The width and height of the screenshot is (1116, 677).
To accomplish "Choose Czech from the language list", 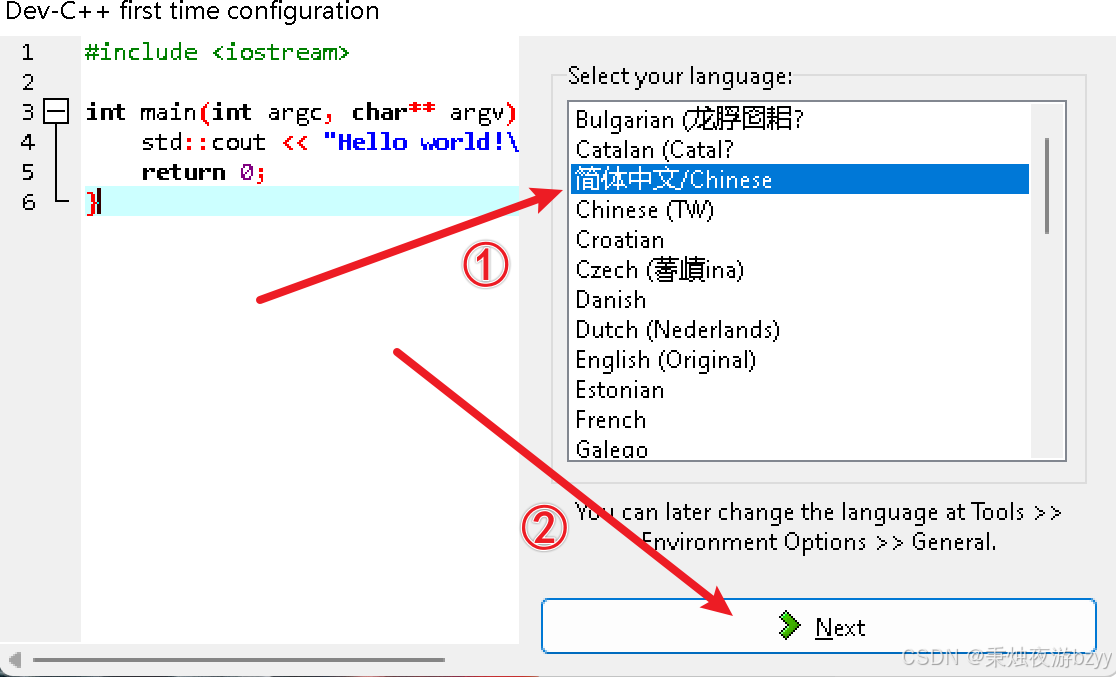I will [x=799, y=269].
